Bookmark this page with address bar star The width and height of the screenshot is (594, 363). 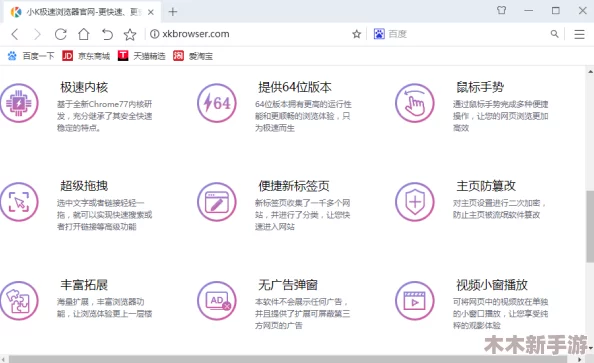pos(356,34)
